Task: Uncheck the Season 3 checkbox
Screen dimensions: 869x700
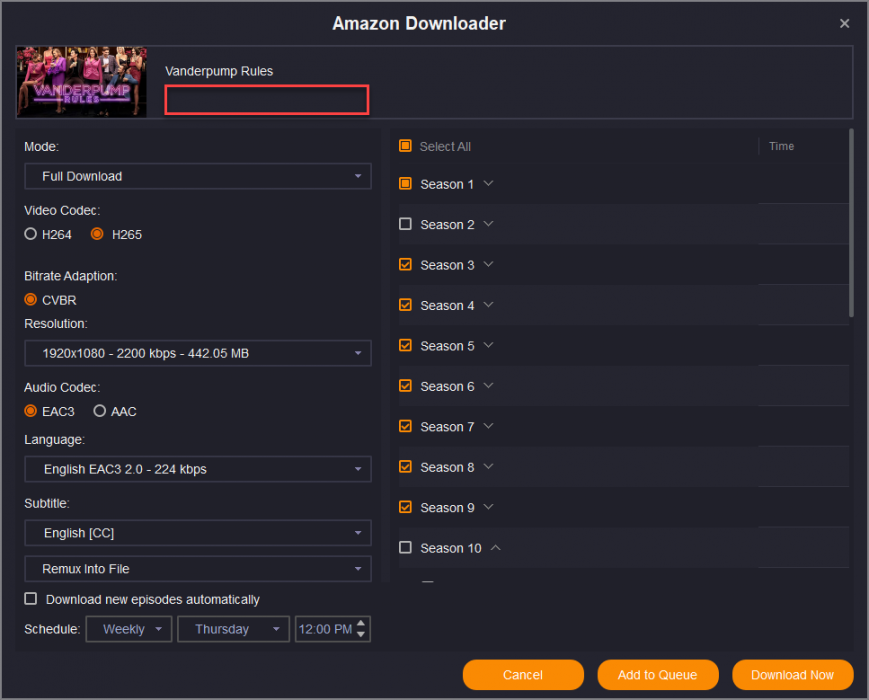Action: coord(405,264)
